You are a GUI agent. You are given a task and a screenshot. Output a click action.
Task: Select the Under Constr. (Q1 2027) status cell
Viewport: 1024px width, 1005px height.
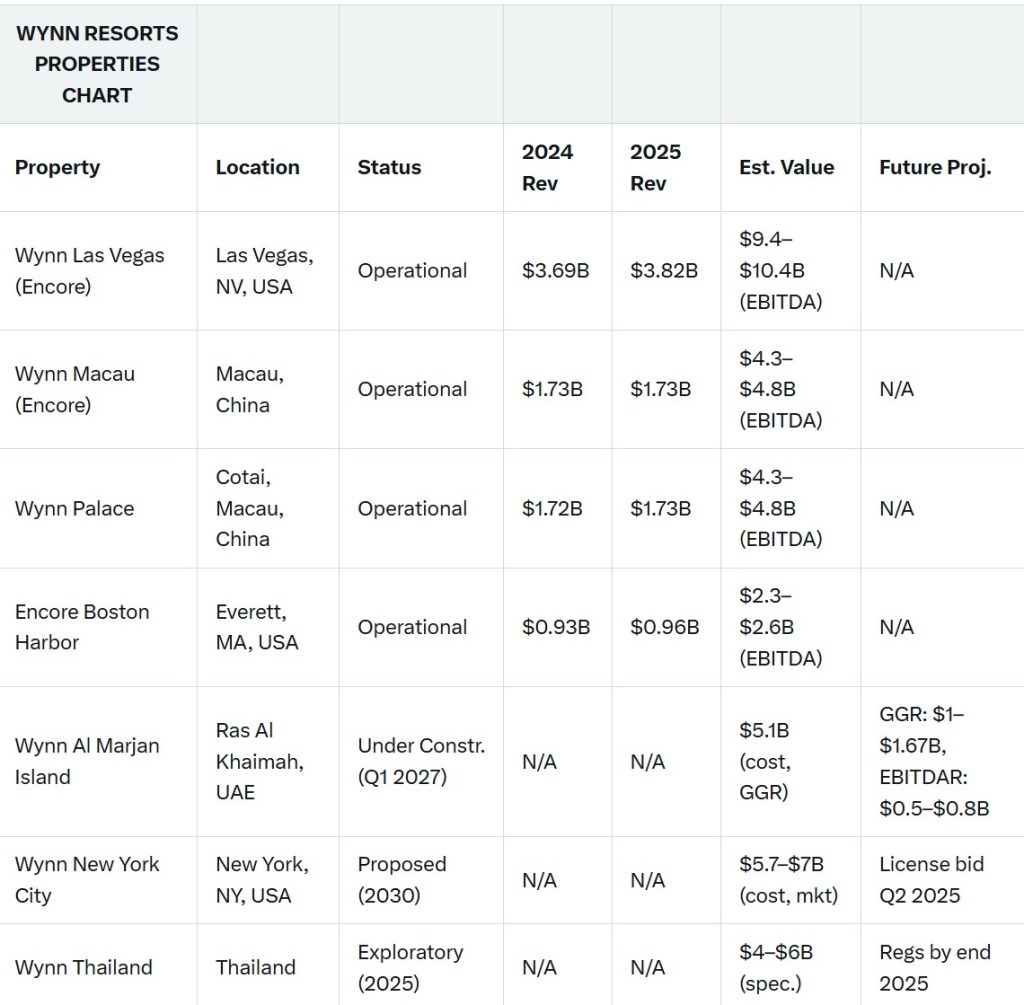(x=421, y=761)
